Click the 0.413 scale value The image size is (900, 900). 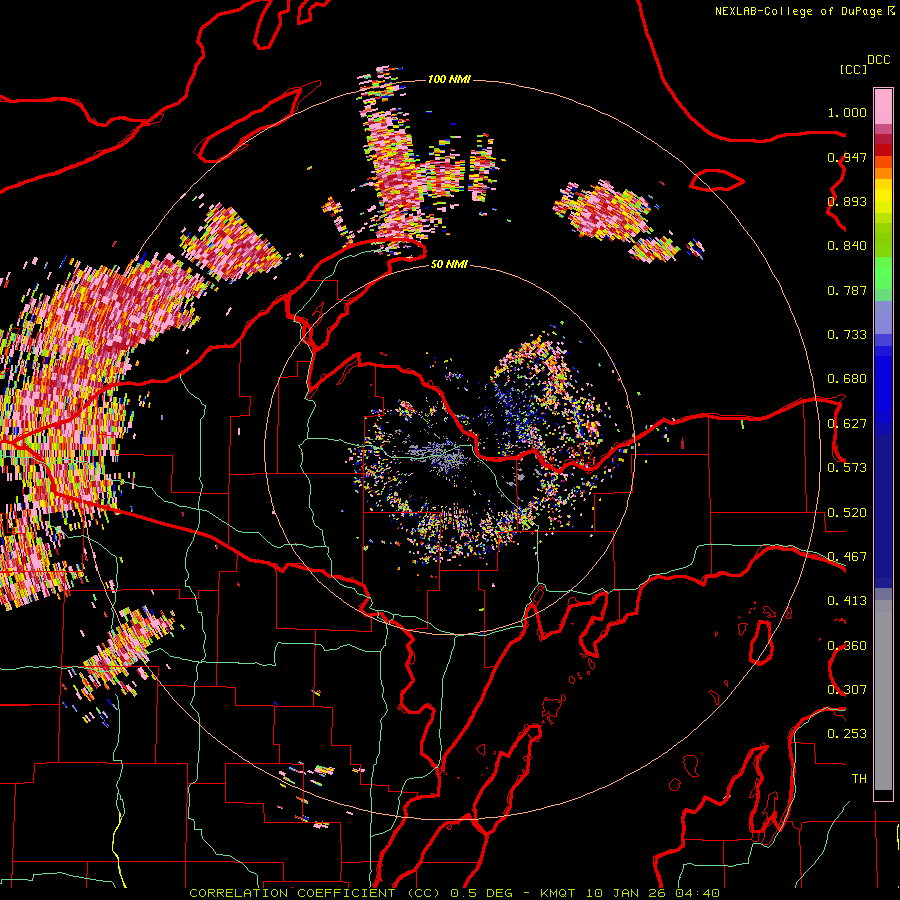tap(847, 601)
